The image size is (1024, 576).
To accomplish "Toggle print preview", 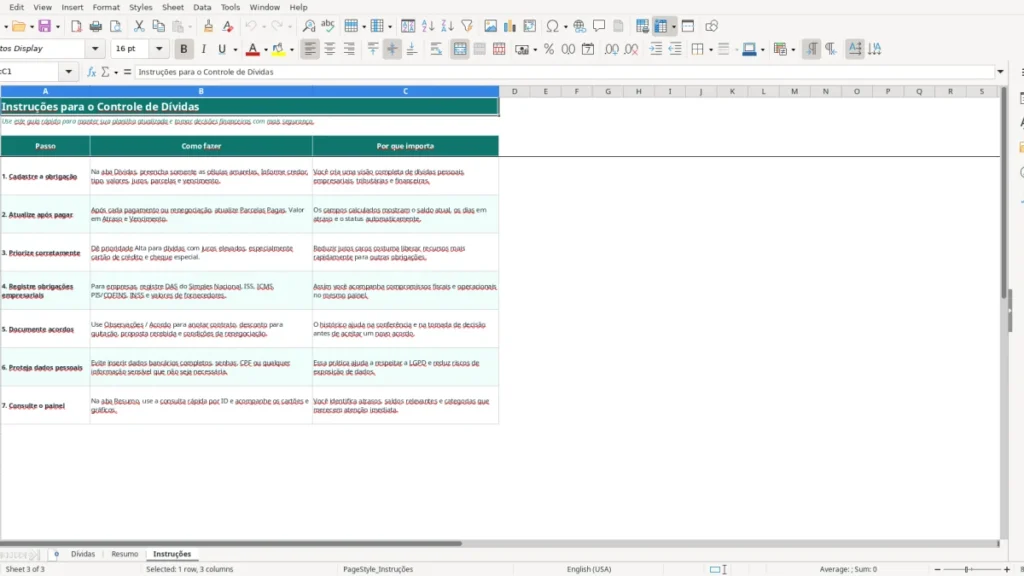I will [116, 26].
